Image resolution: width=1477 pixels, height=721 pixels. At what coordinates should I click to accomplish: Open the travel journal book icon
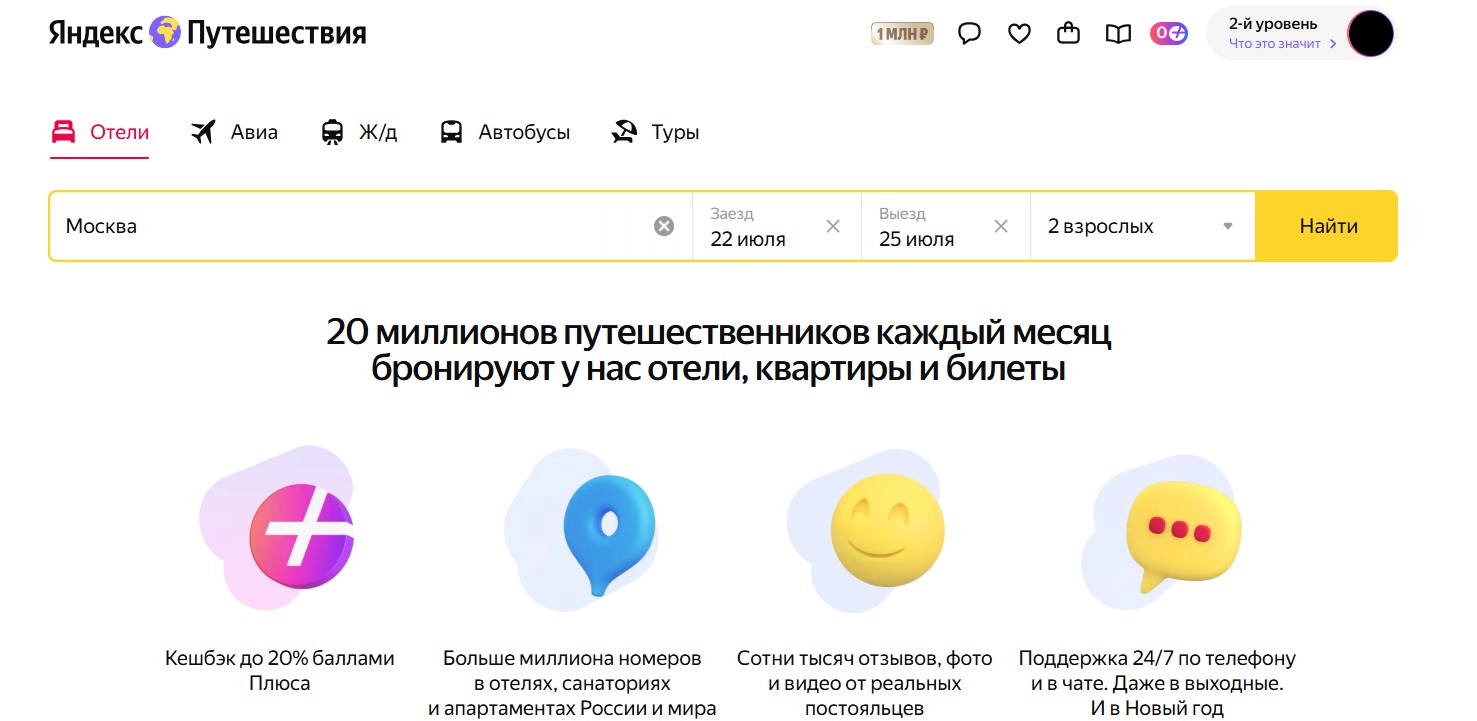1118,34
